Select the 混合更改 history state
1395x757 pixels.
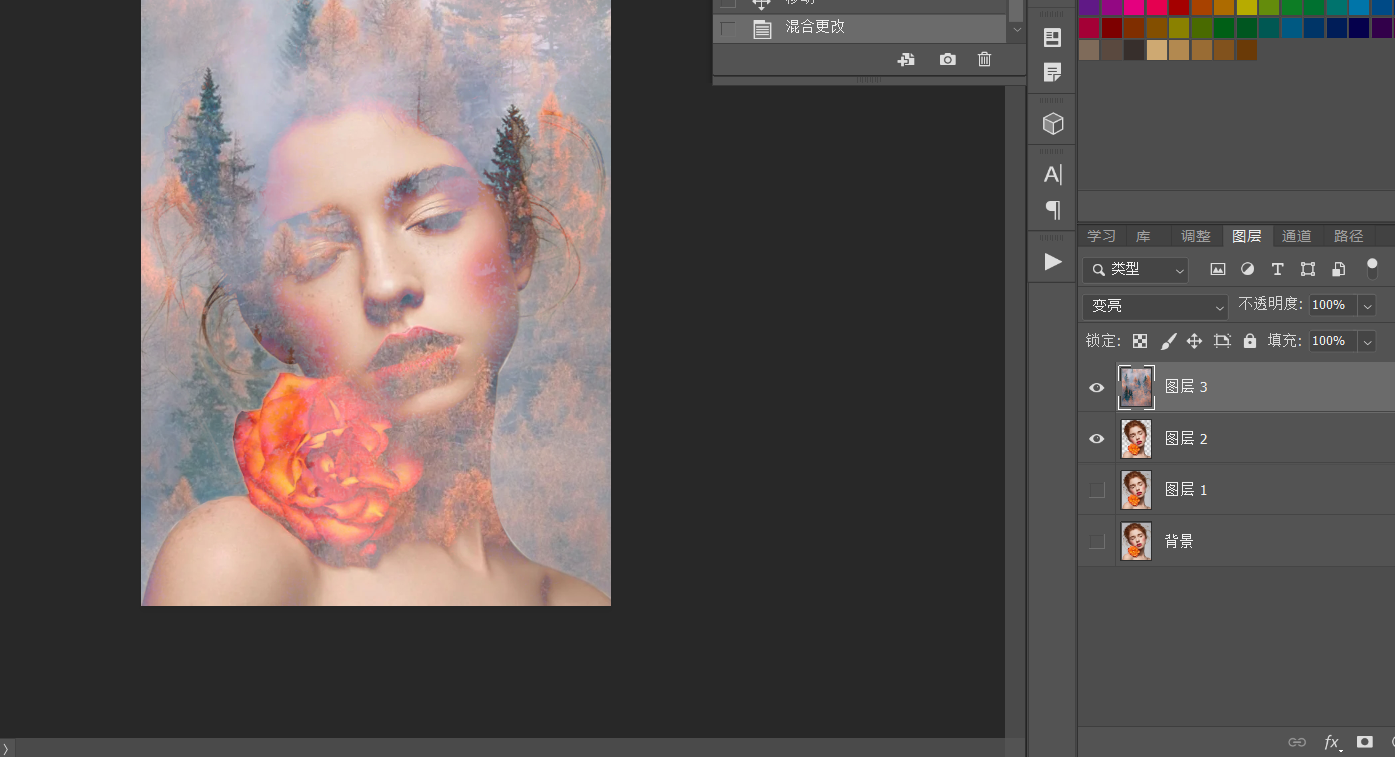click(x=815, y=28)
